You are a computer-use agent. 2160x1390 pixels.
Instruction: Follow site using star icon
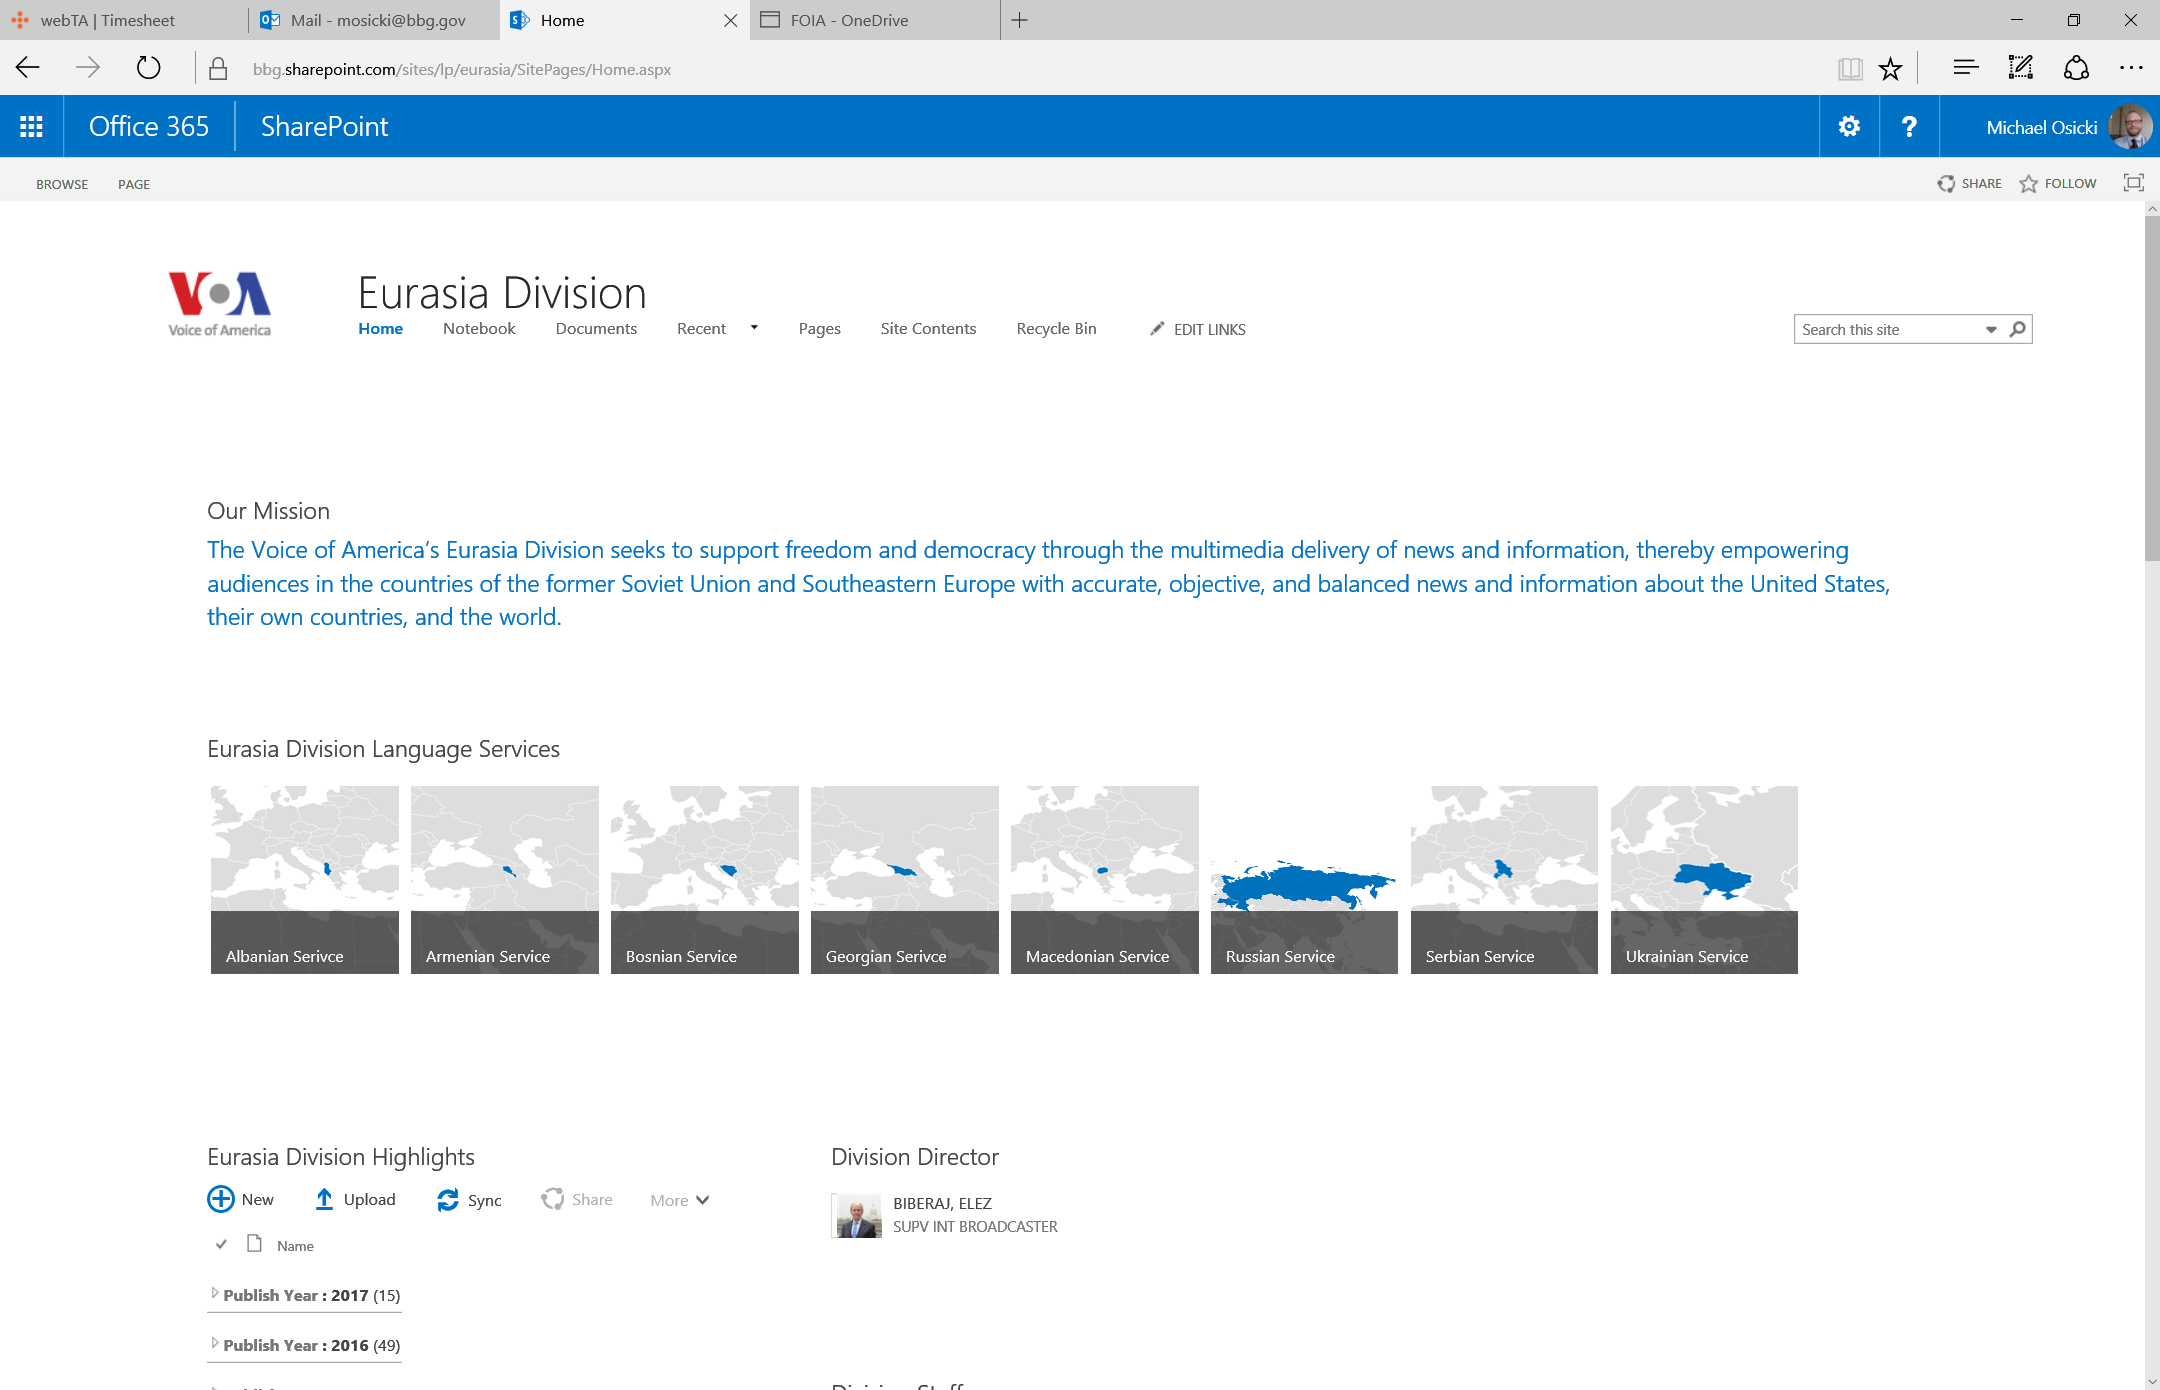click(x=2028, y=183)
